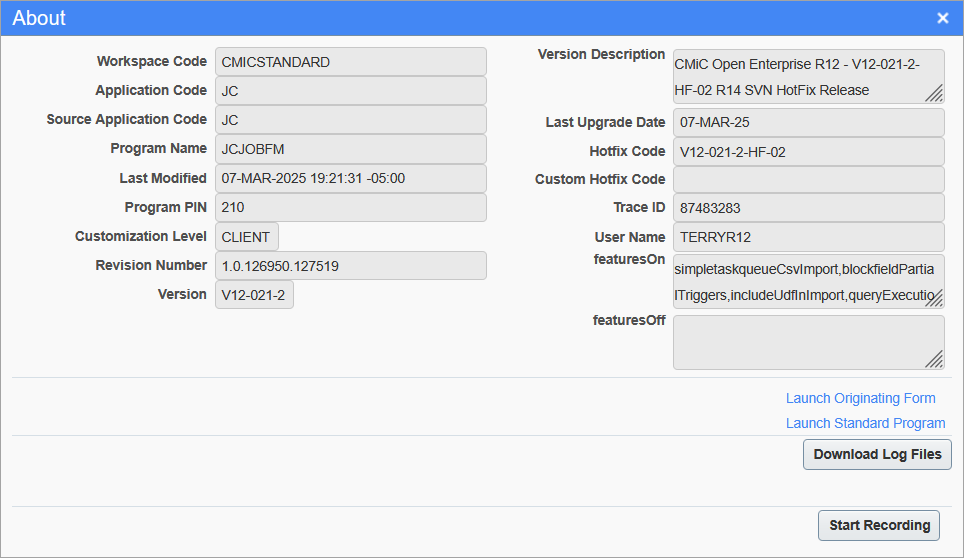Click the Customization Level label
Image resolution: width=964 pixels, height=558 pixels.
point(141,236)
